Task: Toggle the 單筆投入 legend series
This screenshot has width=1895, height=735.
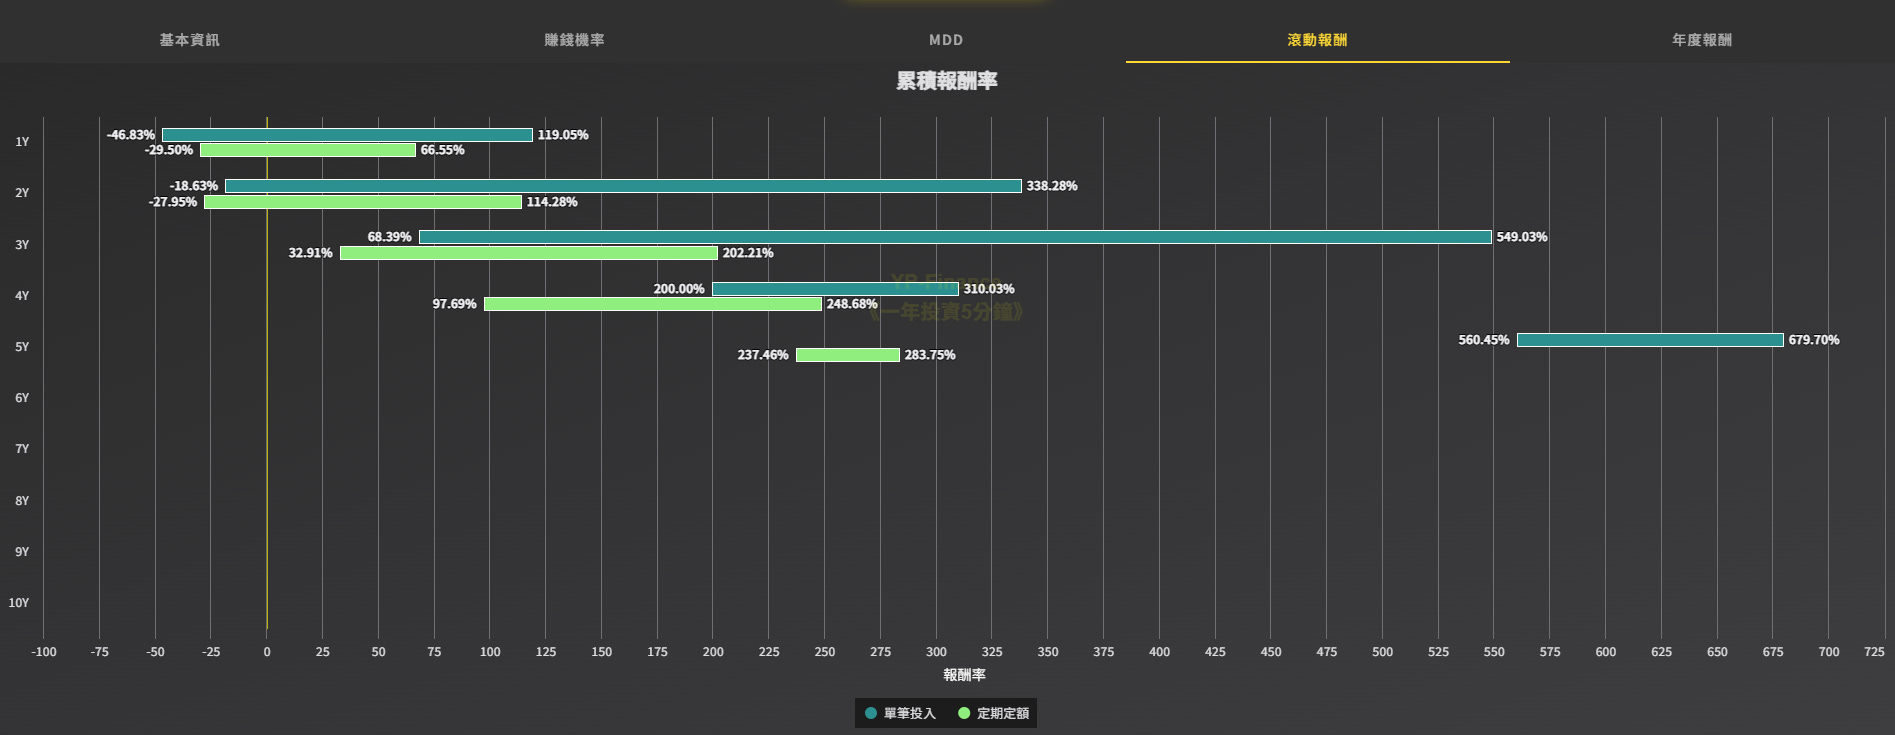Action: [900, 713]
